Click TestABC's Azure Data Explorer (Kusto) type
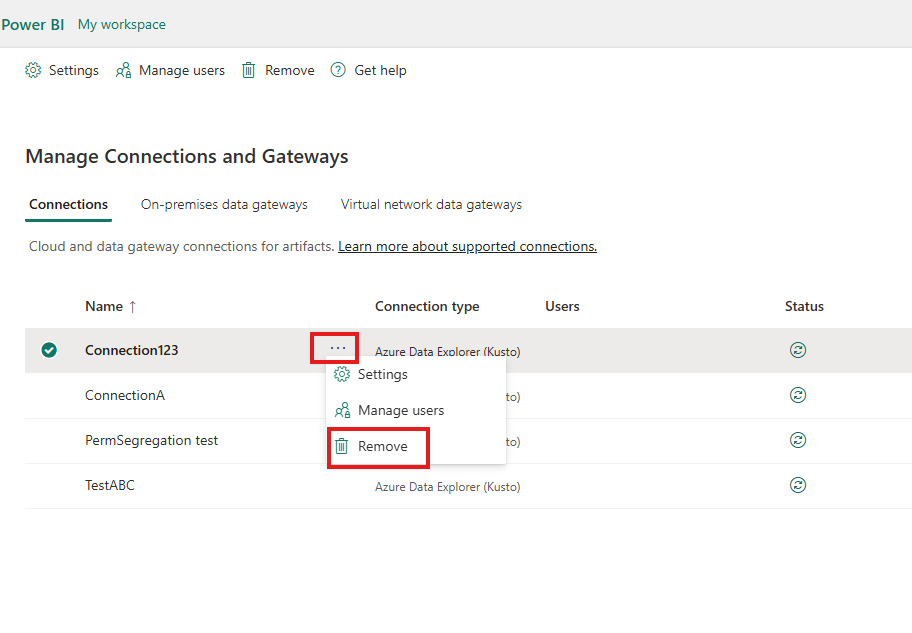 coord(447,487)
